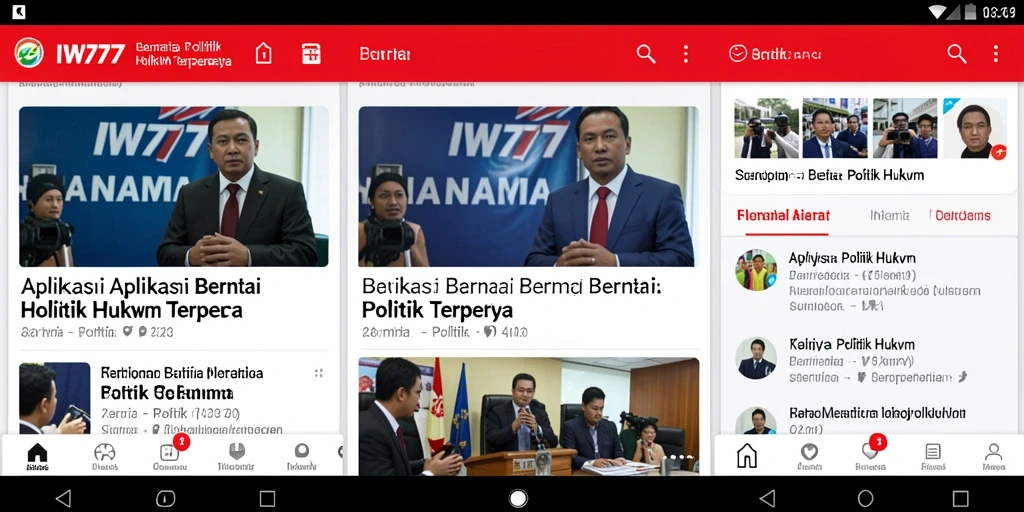The height and width of the screenshot is (512, 1024).
Task: Open the Politik Terperya article's blue-suit photo
Action: coord(528,187)
